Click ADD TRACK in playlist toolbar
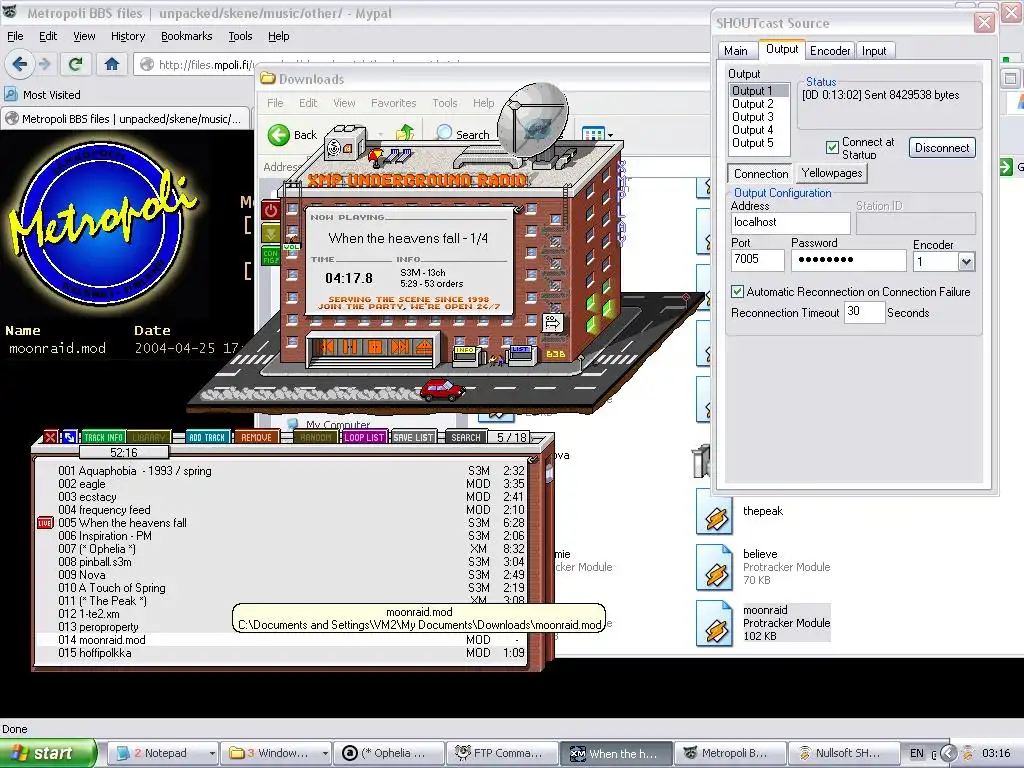 [x=206, y=438]
